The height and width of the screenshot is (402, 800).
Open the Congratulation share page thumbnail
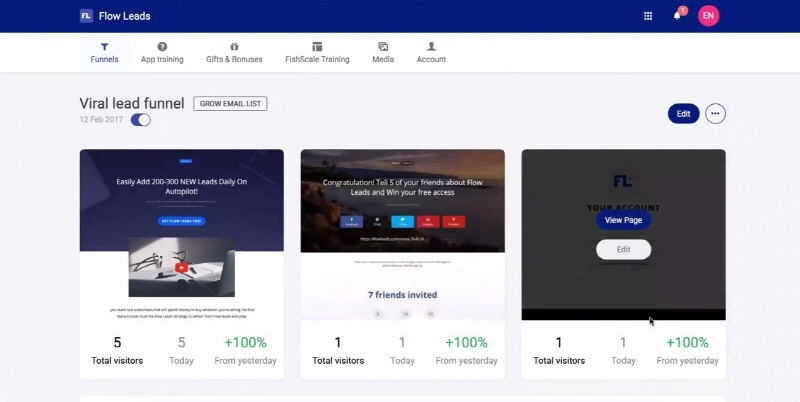tap(403, 235)
